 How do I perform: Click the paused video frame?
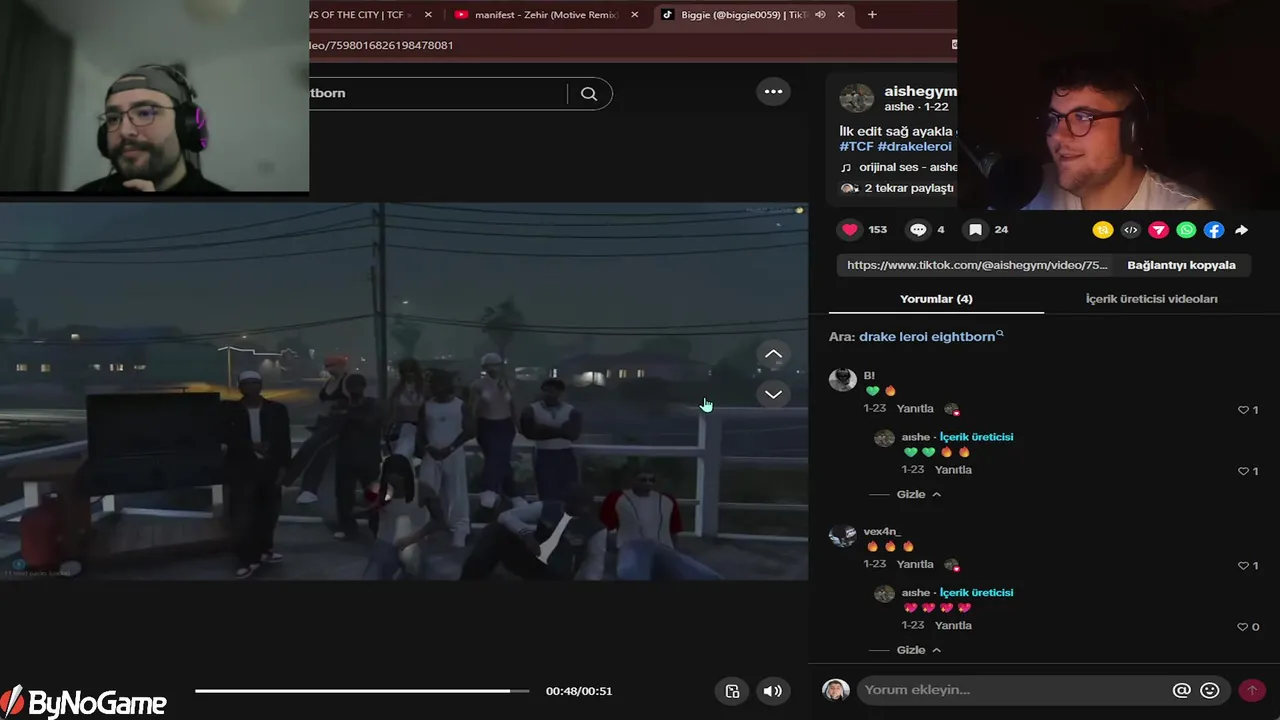pos(404,391)
